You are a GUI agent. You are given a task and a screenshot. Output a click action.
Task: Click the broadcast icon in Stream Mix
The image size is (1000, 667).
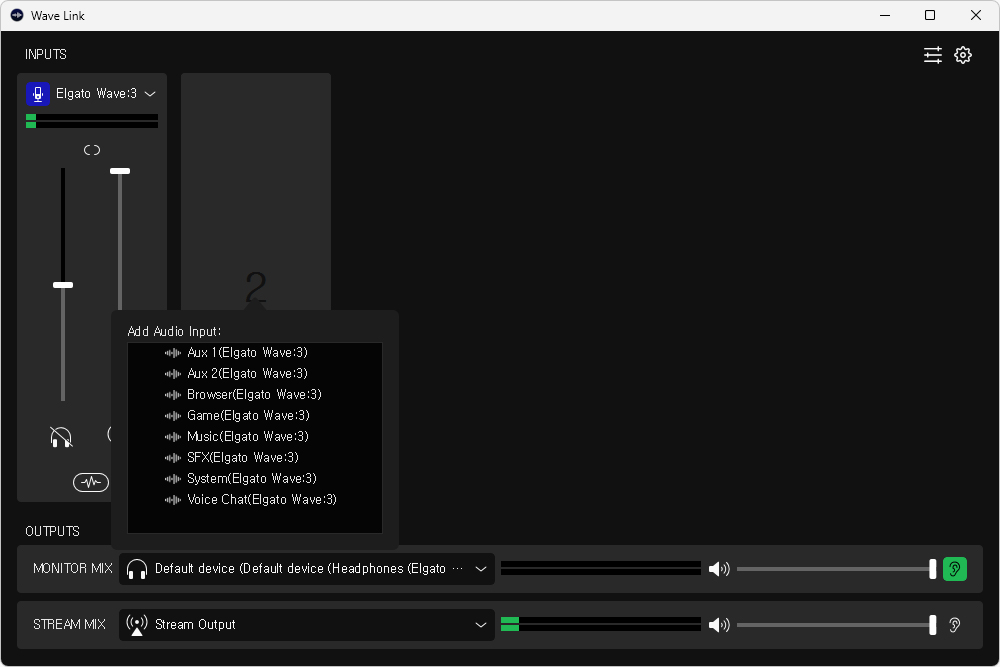point(136,625)
